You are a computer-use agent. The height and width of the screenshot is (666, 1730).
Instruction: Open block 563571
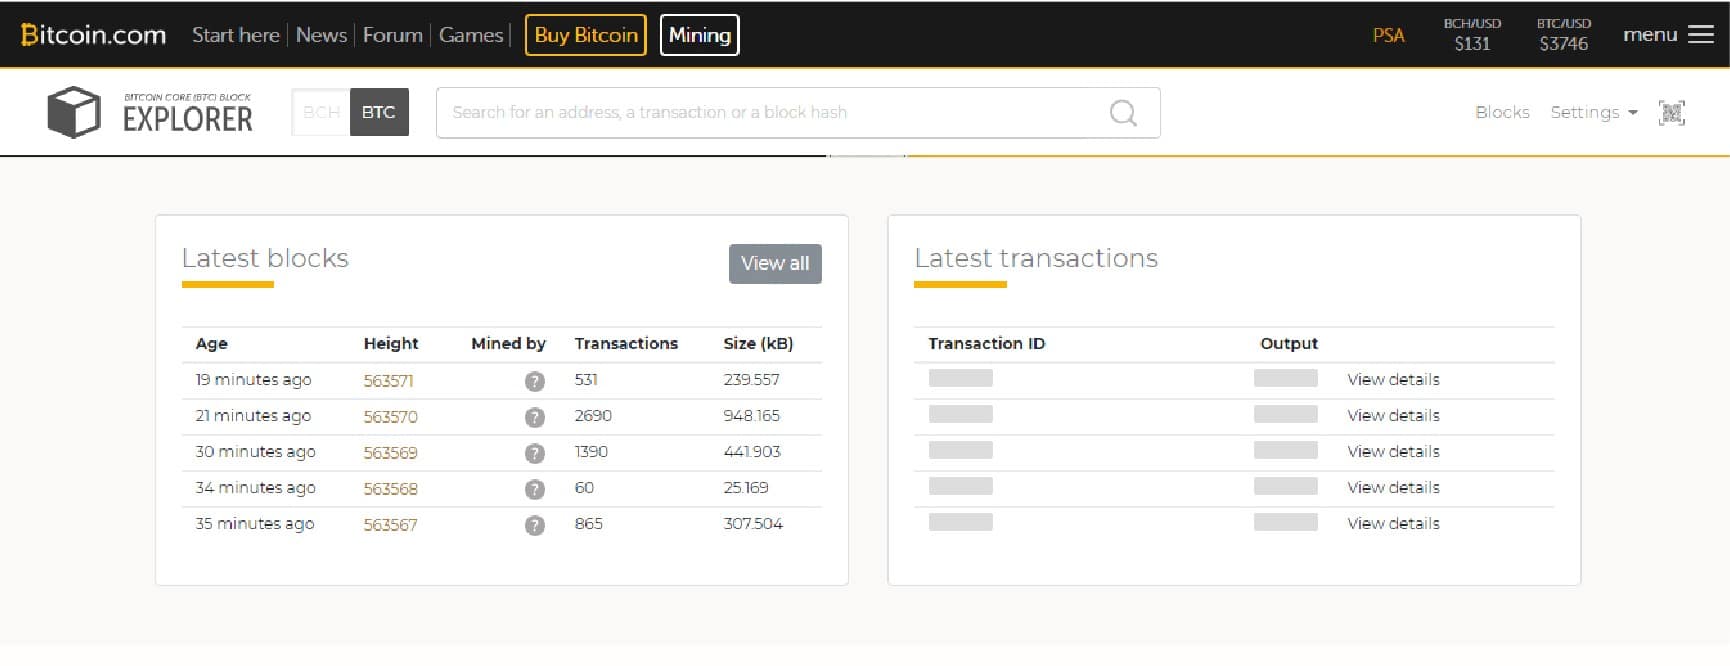[x=388, y=381]
